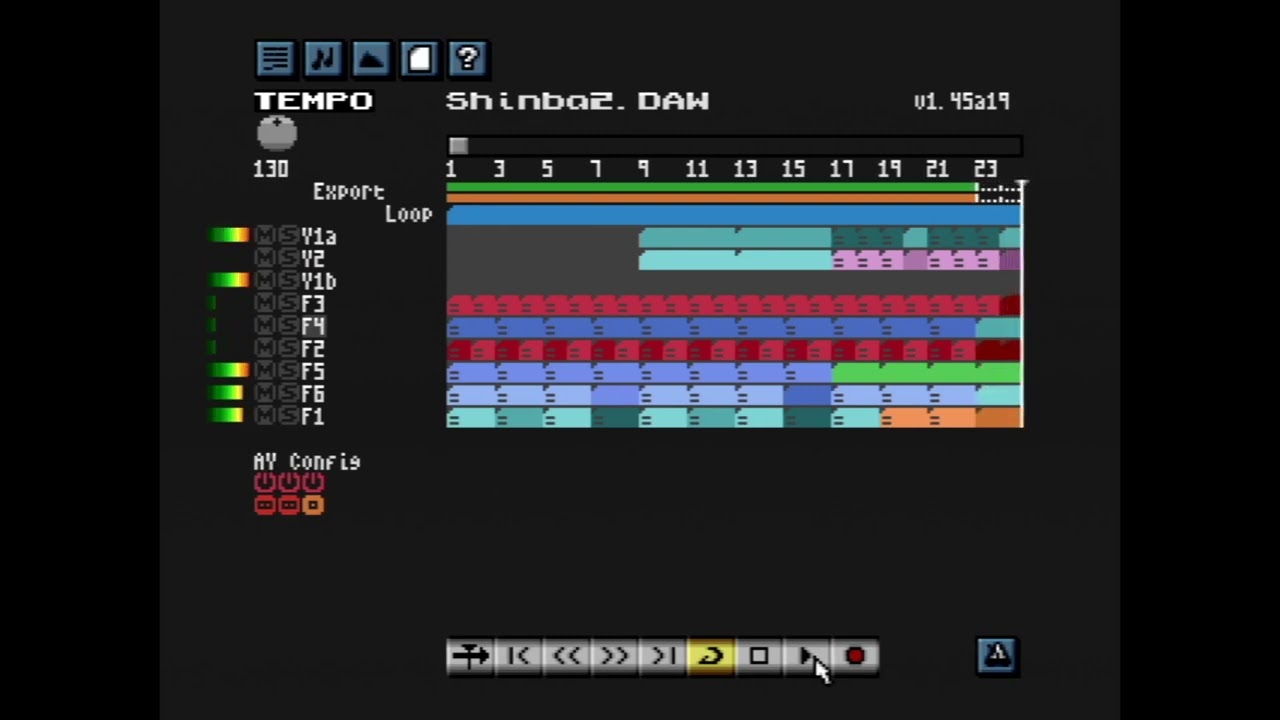This screenshot has width=1280, height=720.
Task: Toggle the yellow loop playback button
Action: click(x=710, y=656)
